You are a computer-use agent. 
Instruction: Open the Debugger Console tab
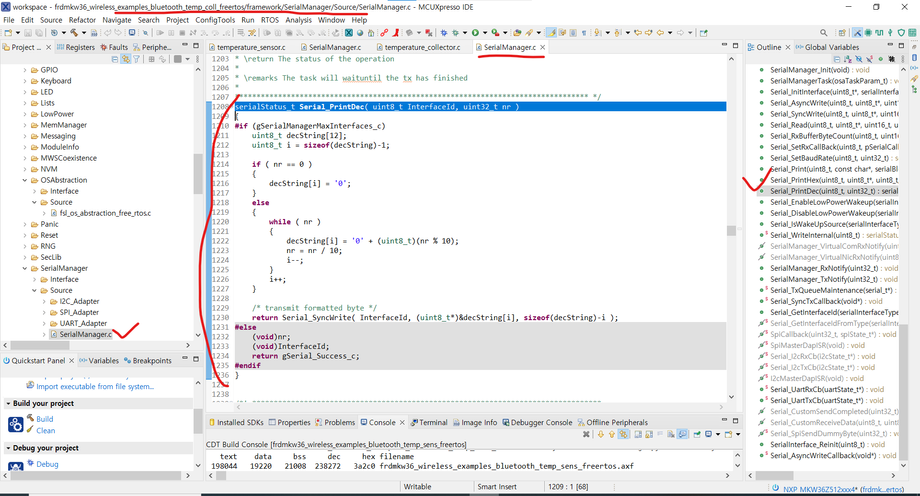click(x=536, y=422)
